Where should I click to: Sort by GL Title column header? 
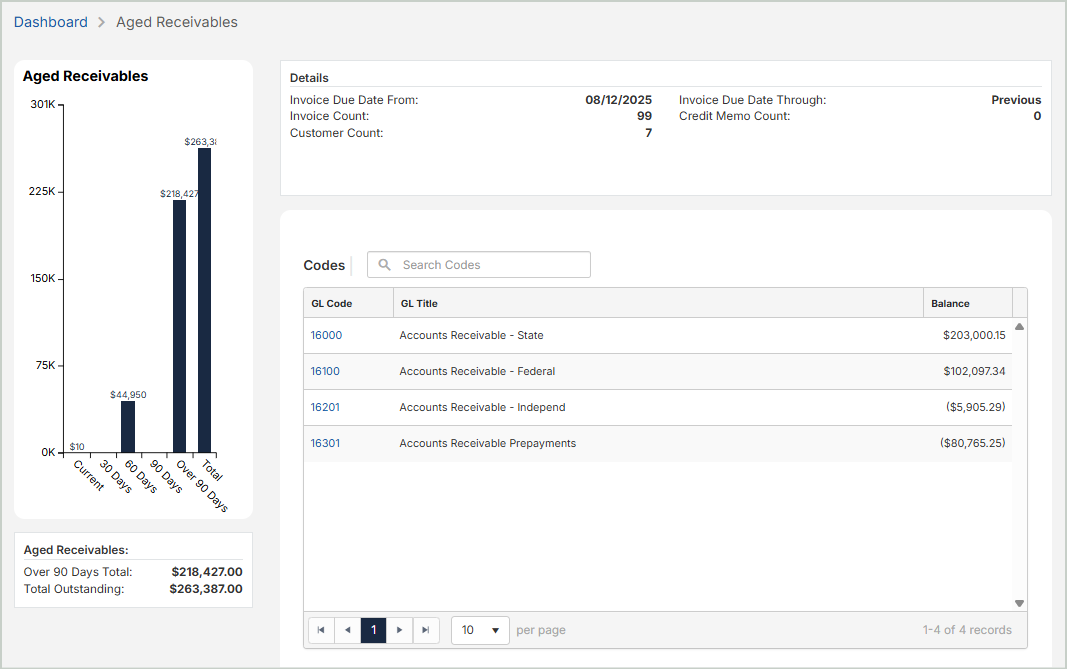click(x=419, y=304)
